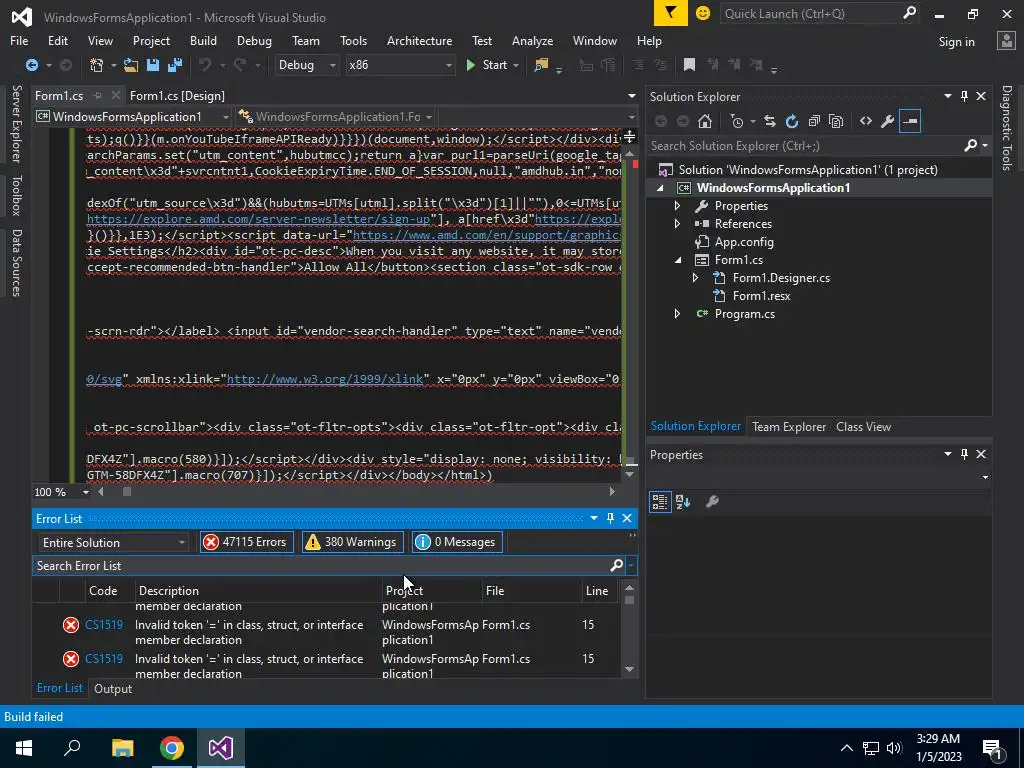Expand the Properties node in Solution Explorer
Viewport: 1024px width, 768px height.
pyautogui.click(x=677, y=206)
